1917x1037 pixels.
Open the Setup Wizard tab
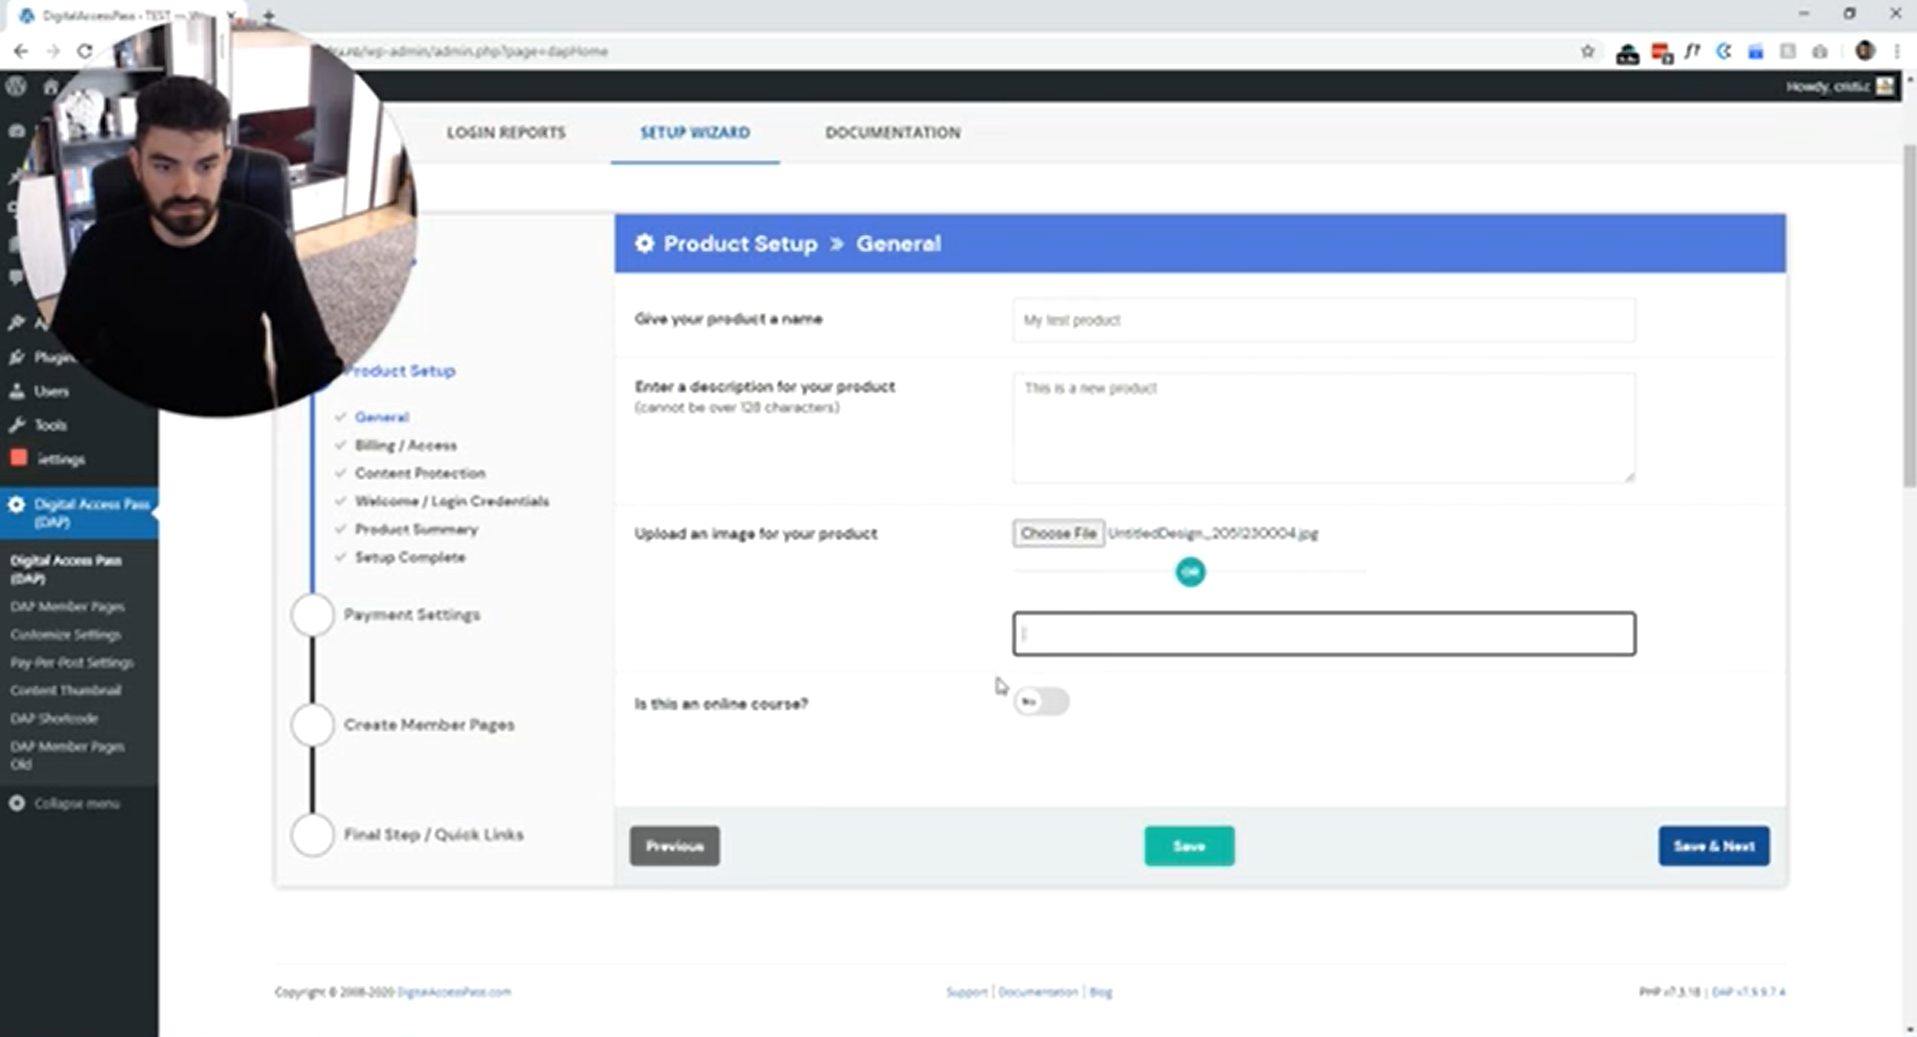(694, 133)
